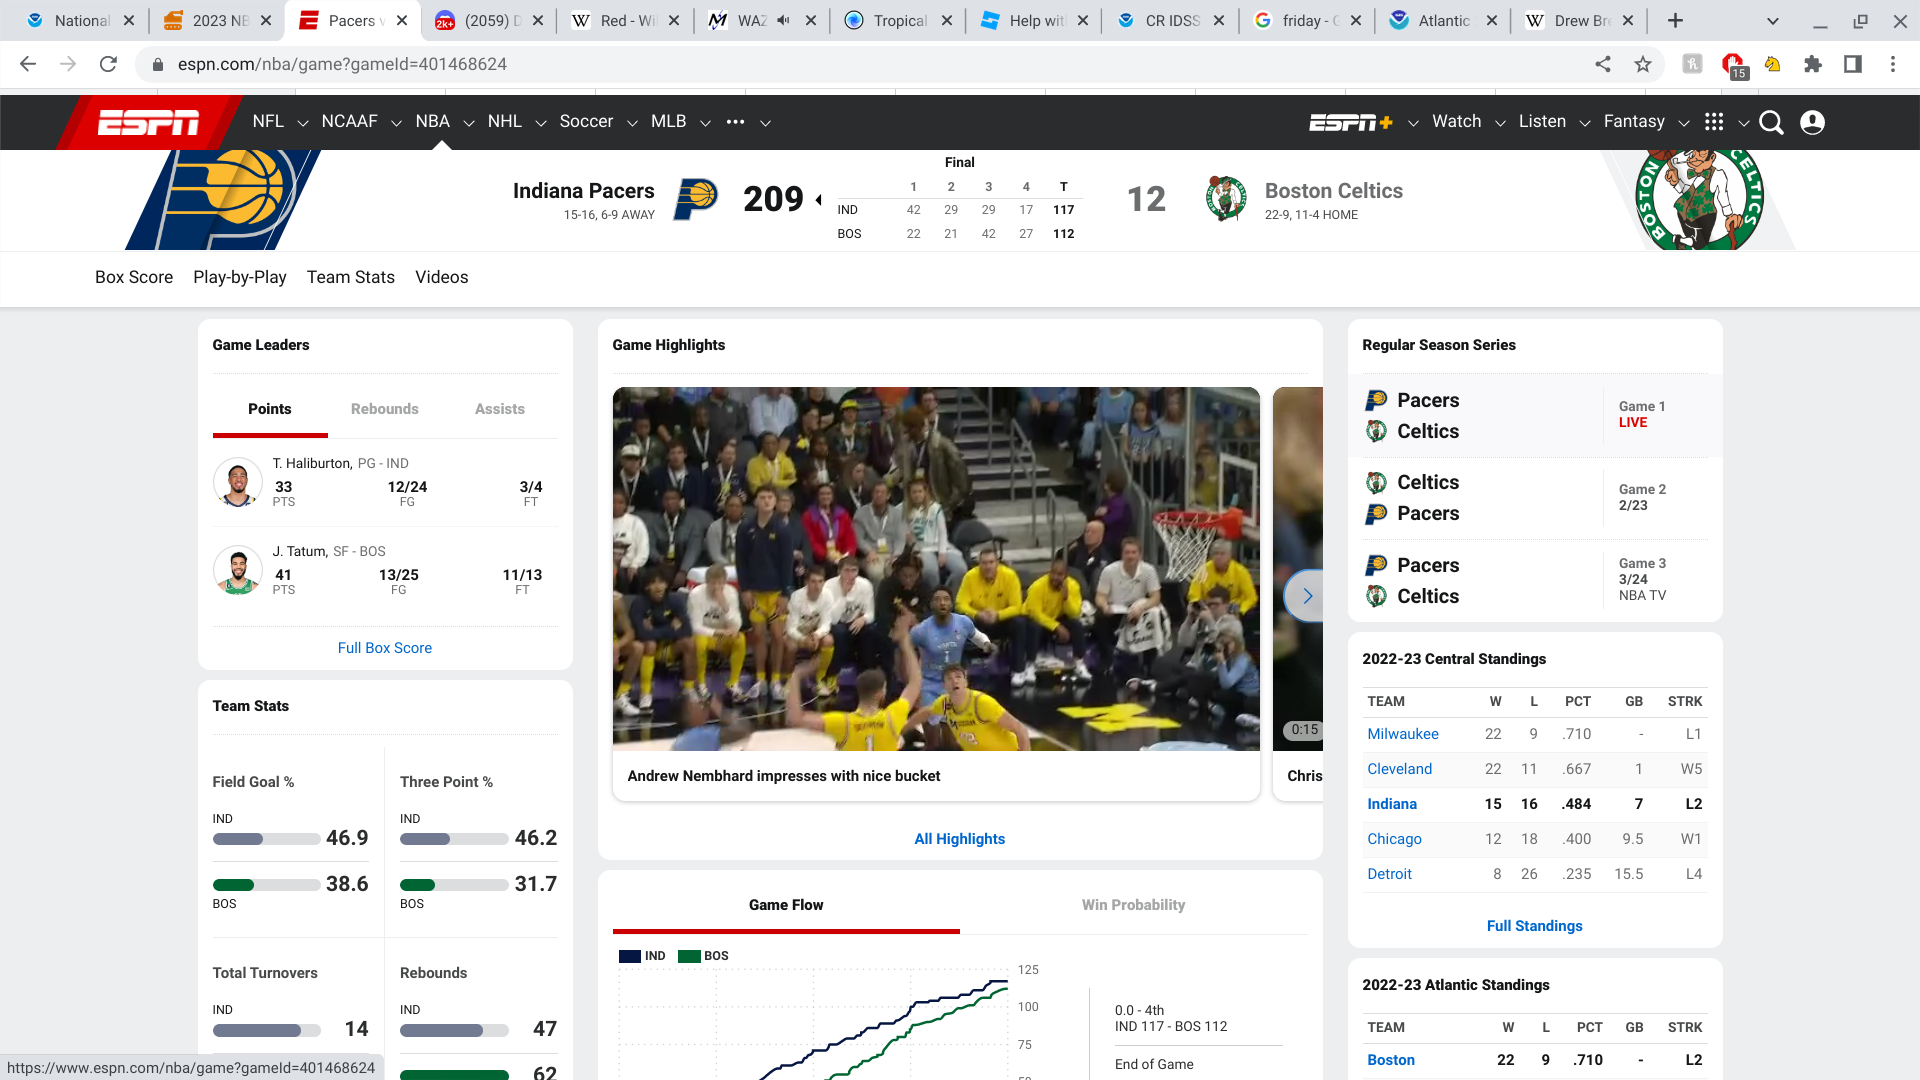1920x1080 pixels.
Task: Open the ESPN apps grid icon
Action: (x=1714, y=122)
